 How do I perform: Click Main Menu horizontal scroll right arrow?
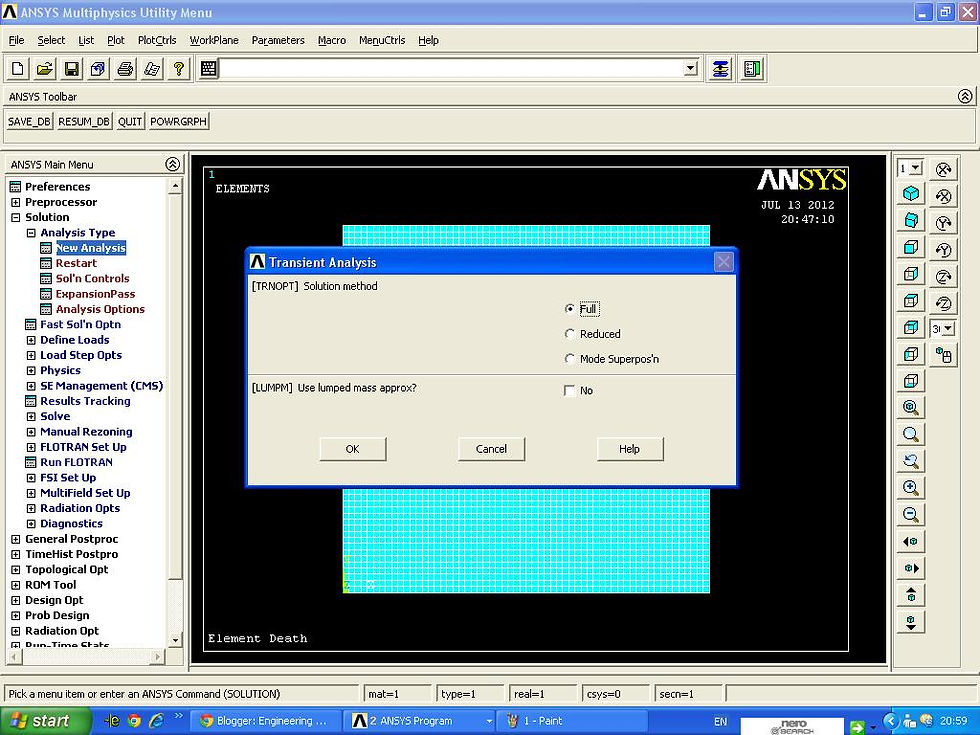[x=158, y=657]
